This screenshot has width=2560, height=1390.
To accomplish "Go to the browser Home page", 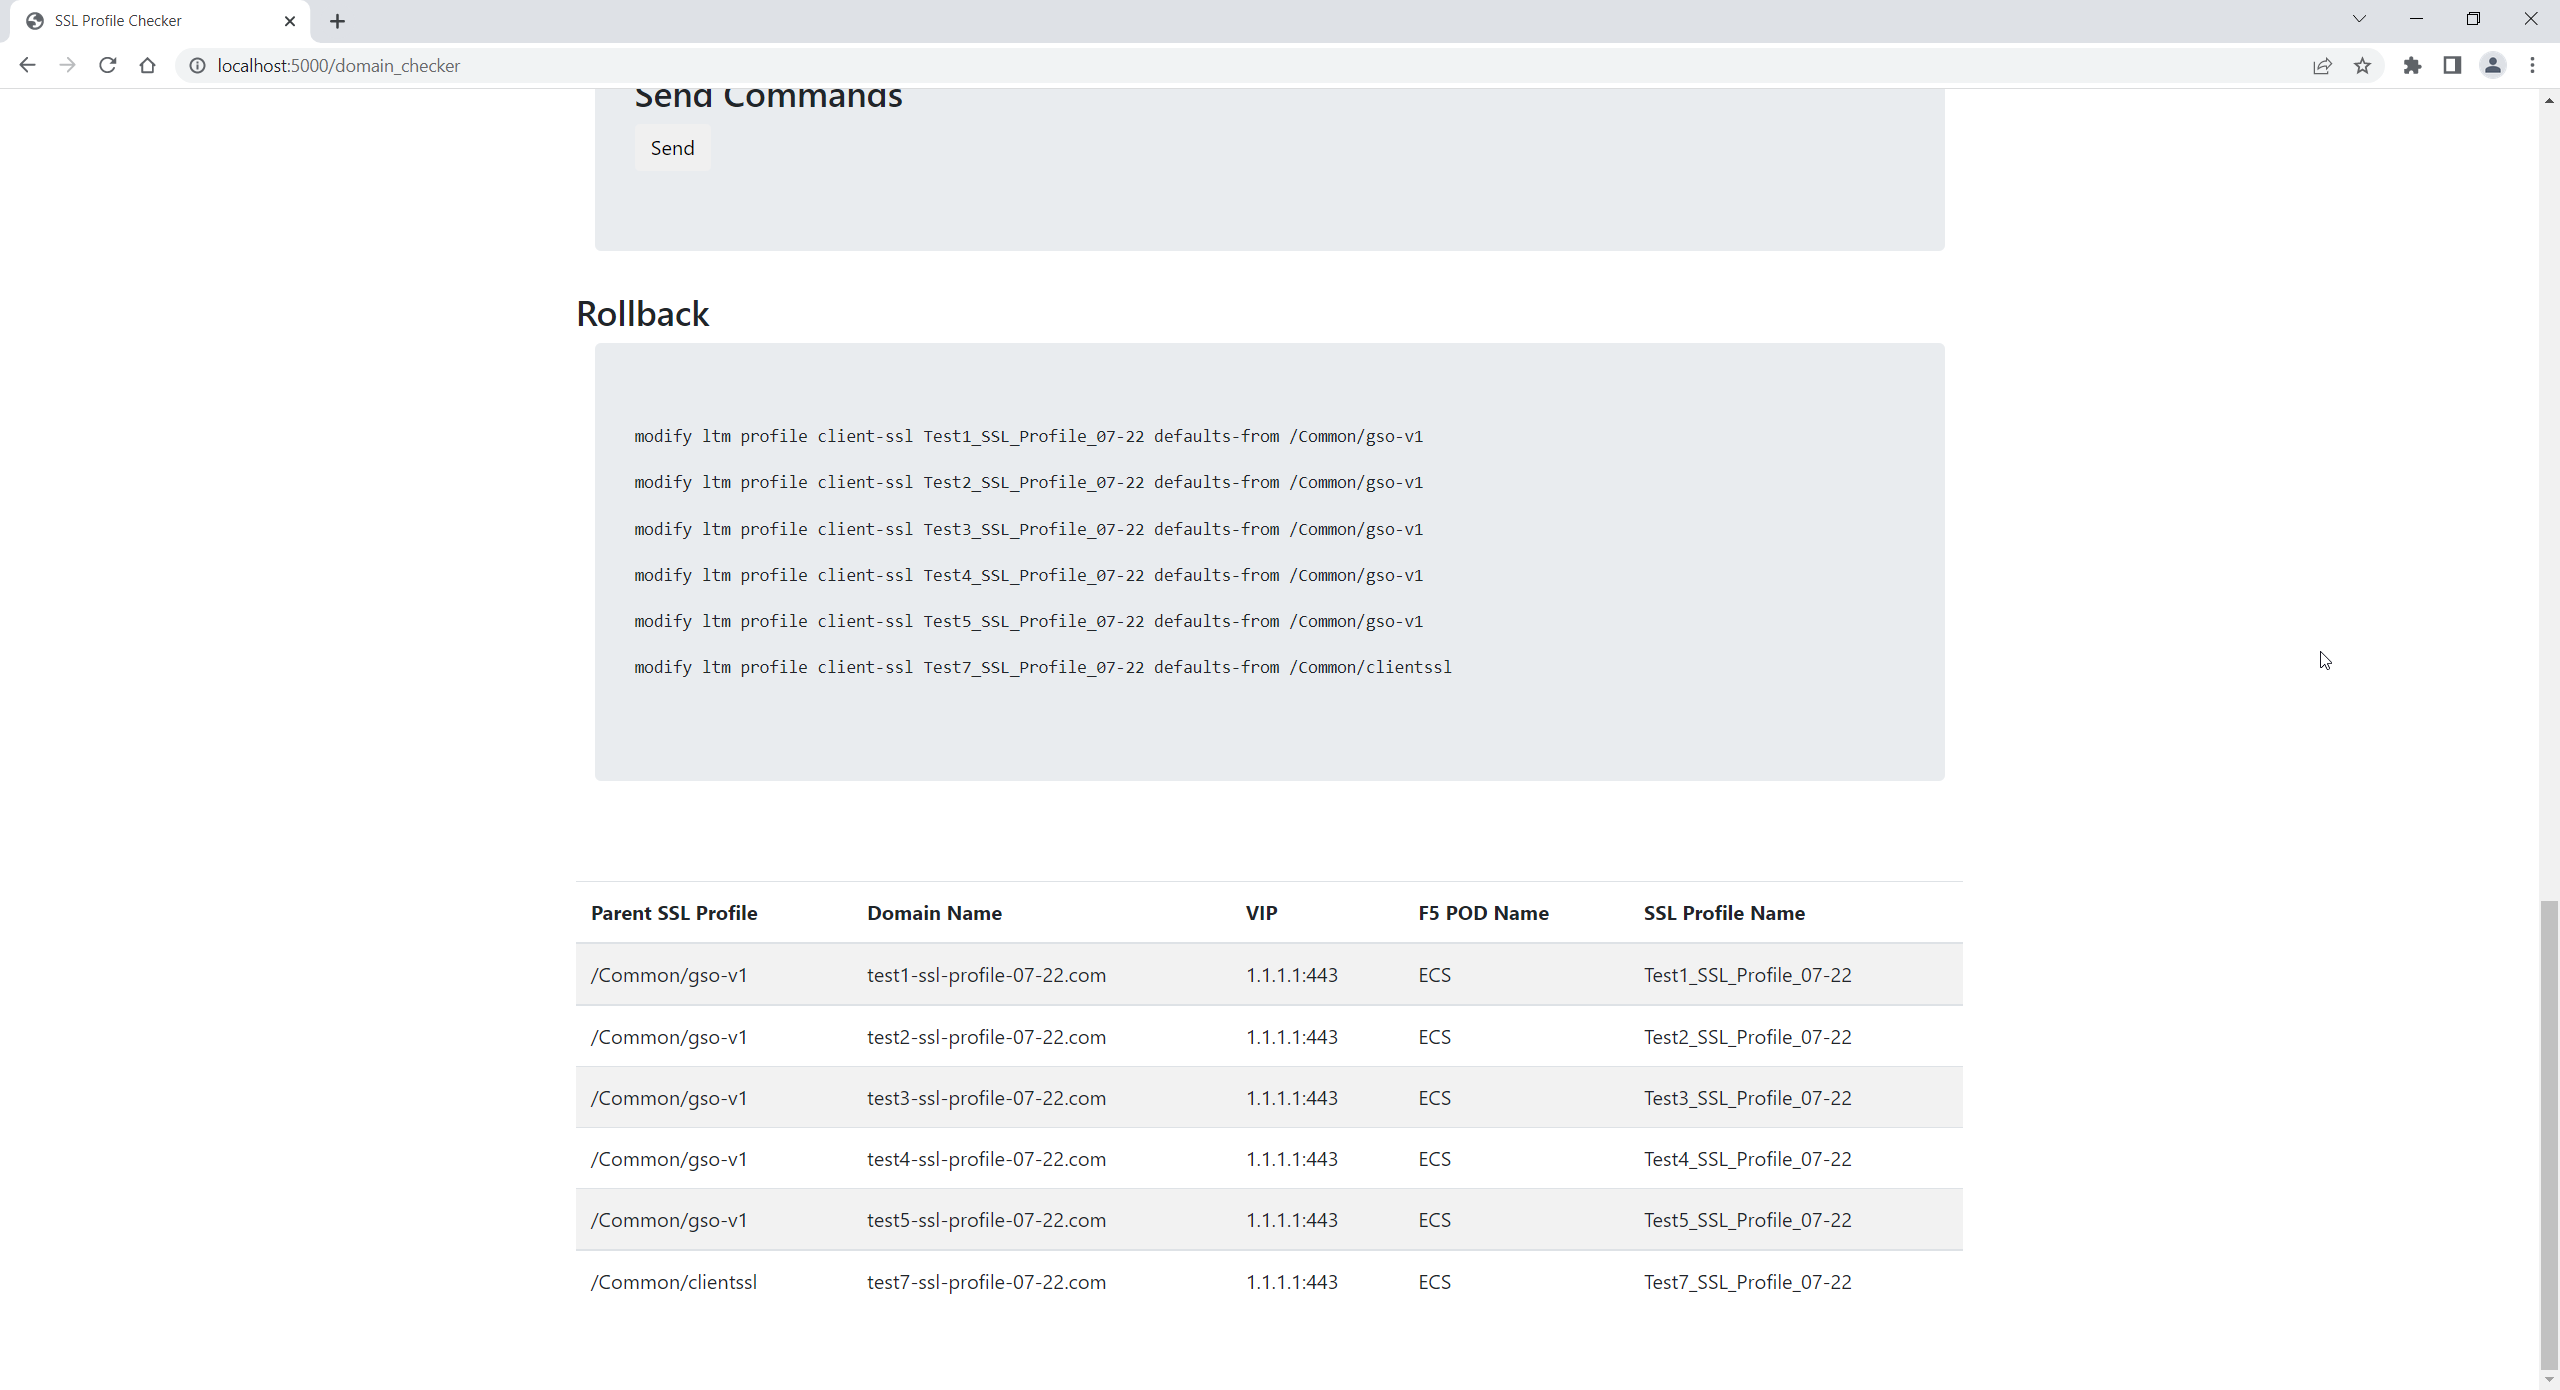I will point(148,65).
